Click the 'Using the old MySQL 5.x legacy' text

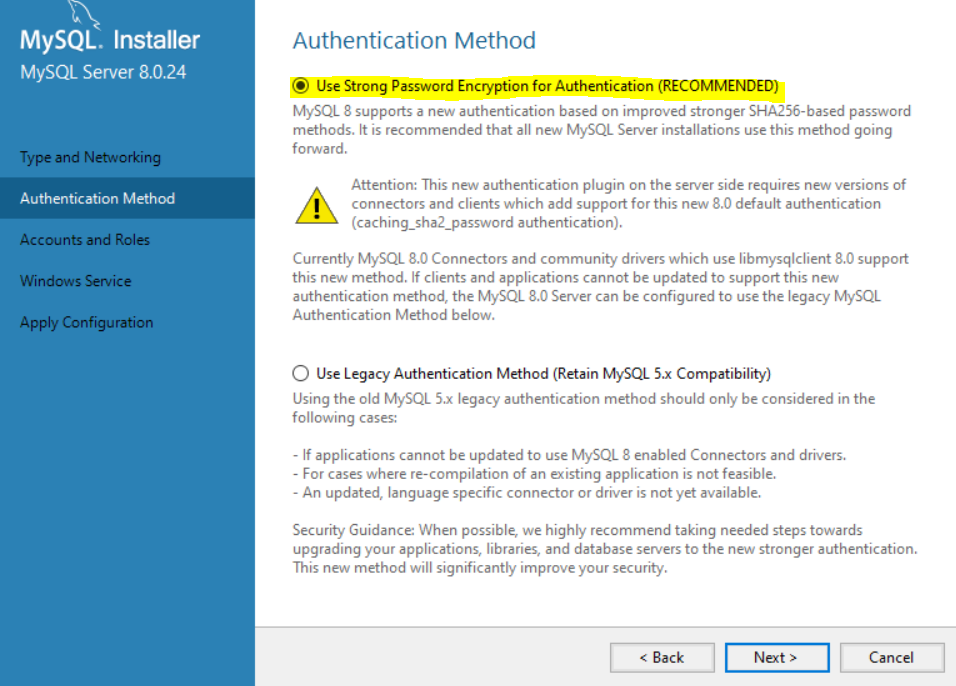(583, 408)
